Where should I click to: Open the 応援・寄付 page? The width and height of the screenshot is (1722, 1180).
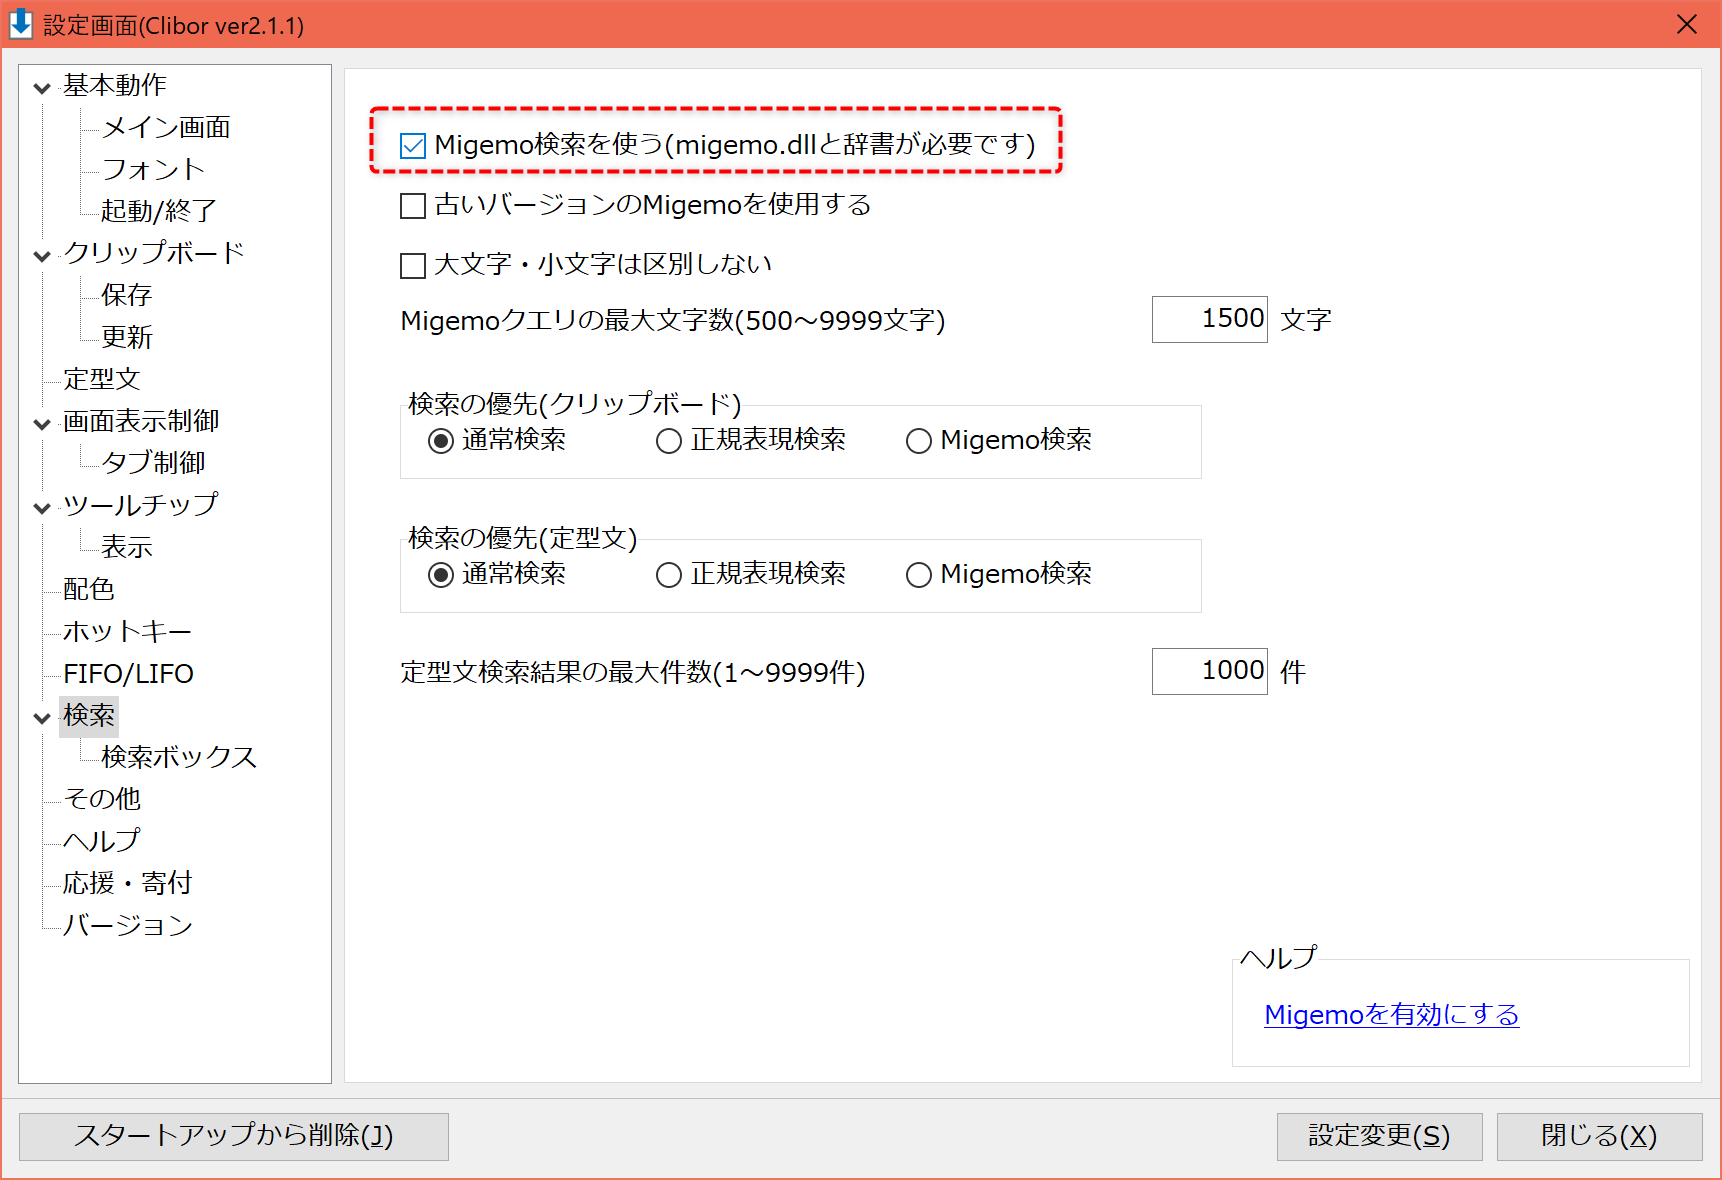click(x=127, y=883)
